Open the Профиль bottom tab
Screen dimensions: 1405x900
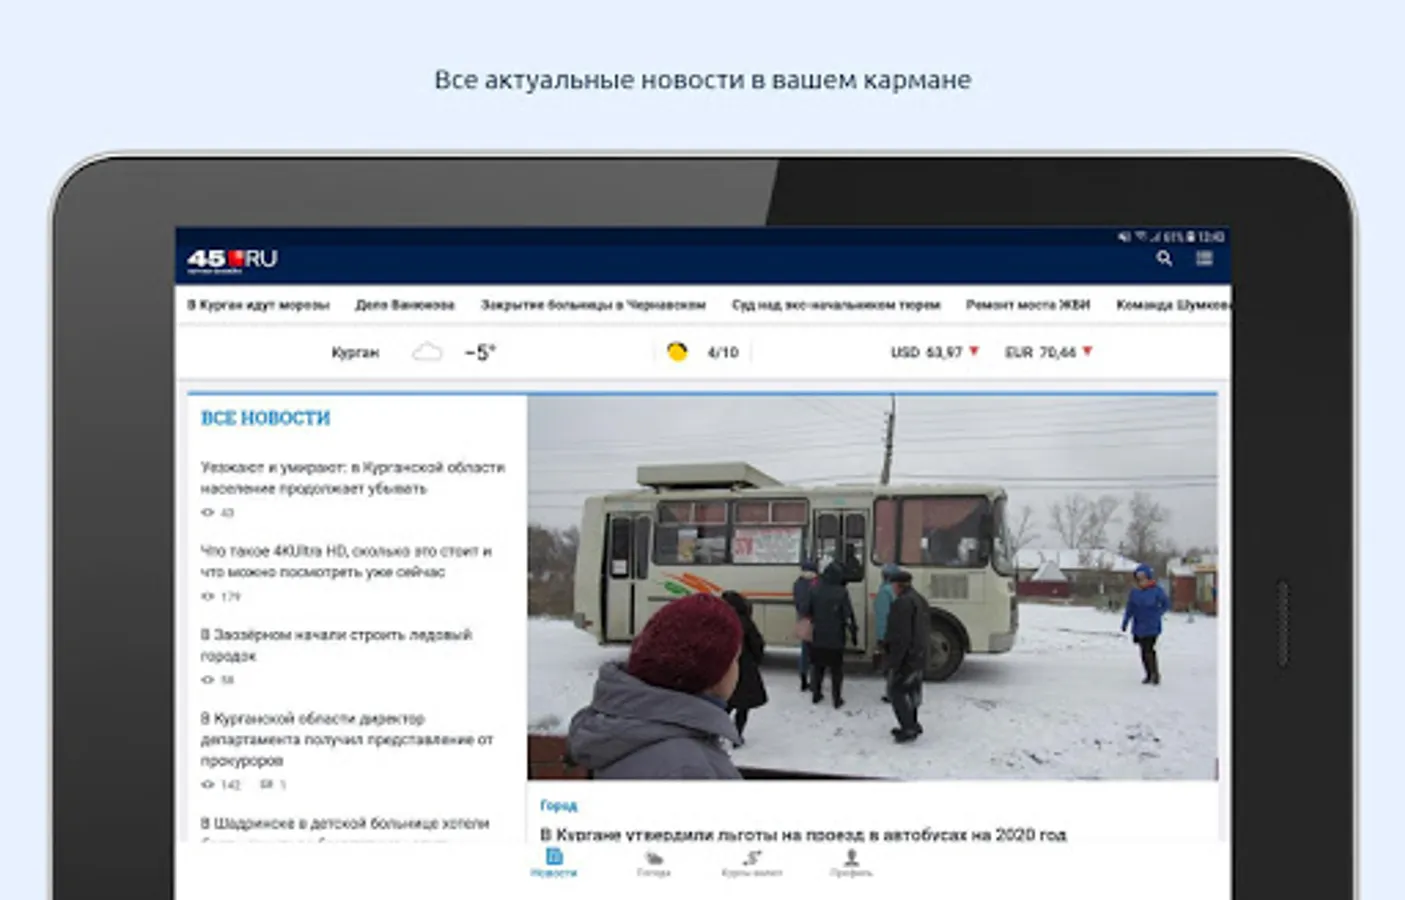(x=851, y=863)
